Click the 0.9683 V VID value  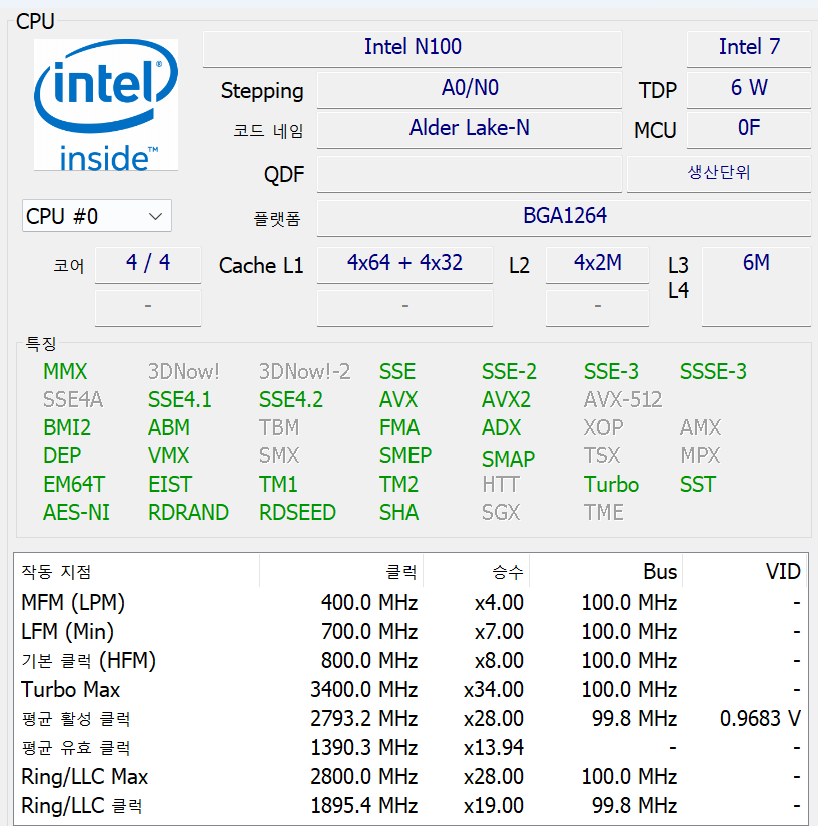pos(760,719)
